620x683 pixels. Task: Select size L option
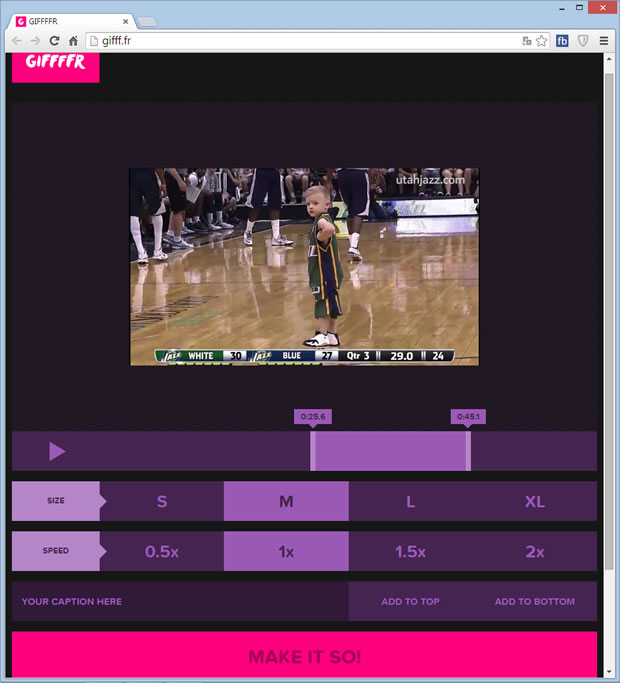click(x=410, y=501)
